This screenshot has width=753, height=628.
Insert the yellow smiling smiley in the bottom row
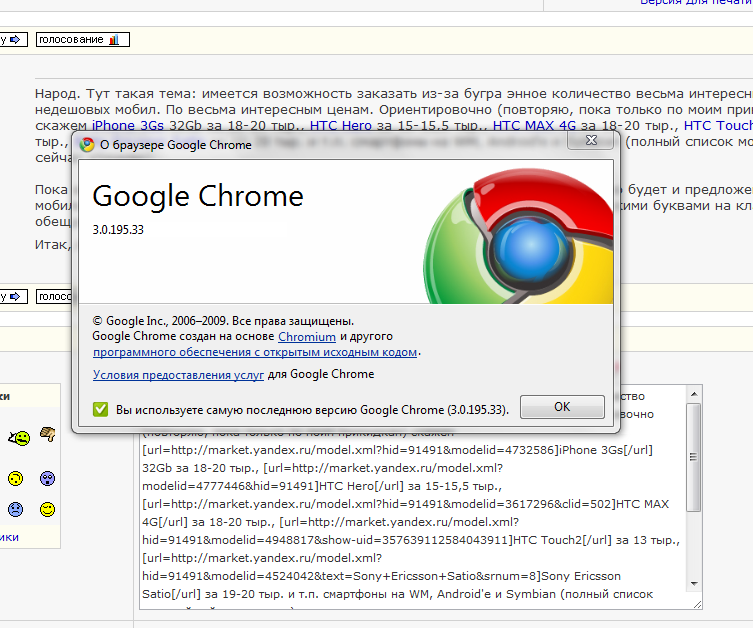click(47, 509)
